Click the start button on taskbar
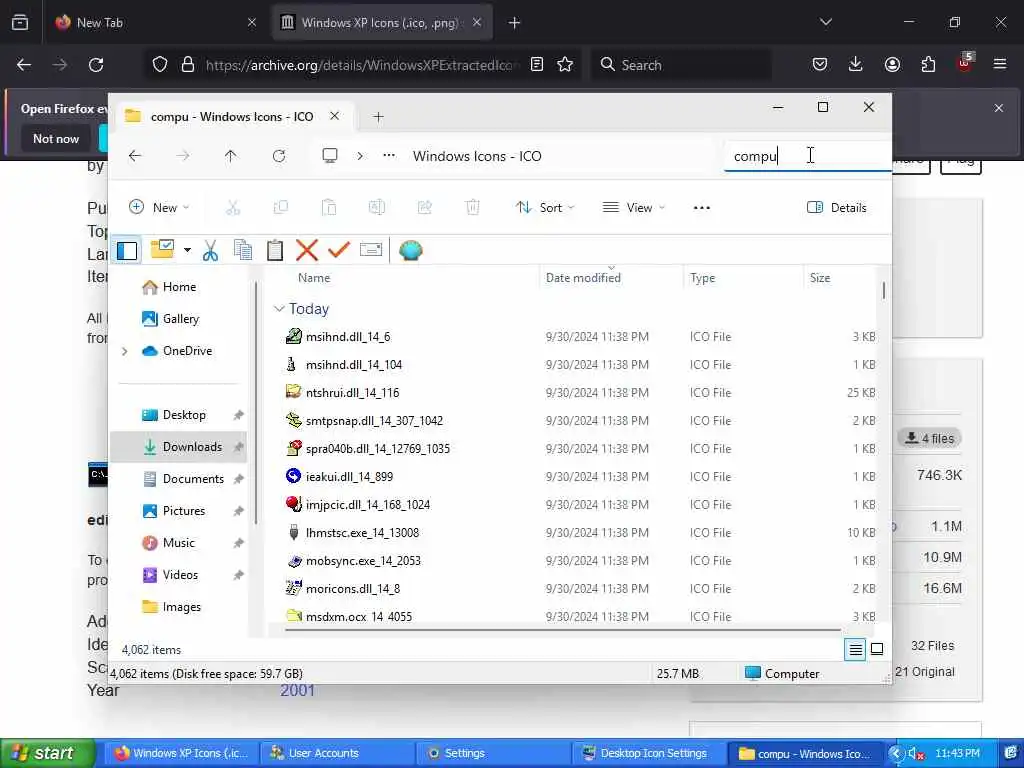Screen dimensions: 1024x768 point(46,753)
